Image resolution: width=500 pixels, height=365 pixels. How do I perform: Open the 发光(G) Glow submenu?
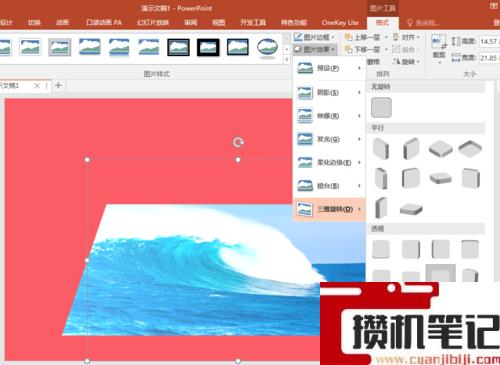329,139
